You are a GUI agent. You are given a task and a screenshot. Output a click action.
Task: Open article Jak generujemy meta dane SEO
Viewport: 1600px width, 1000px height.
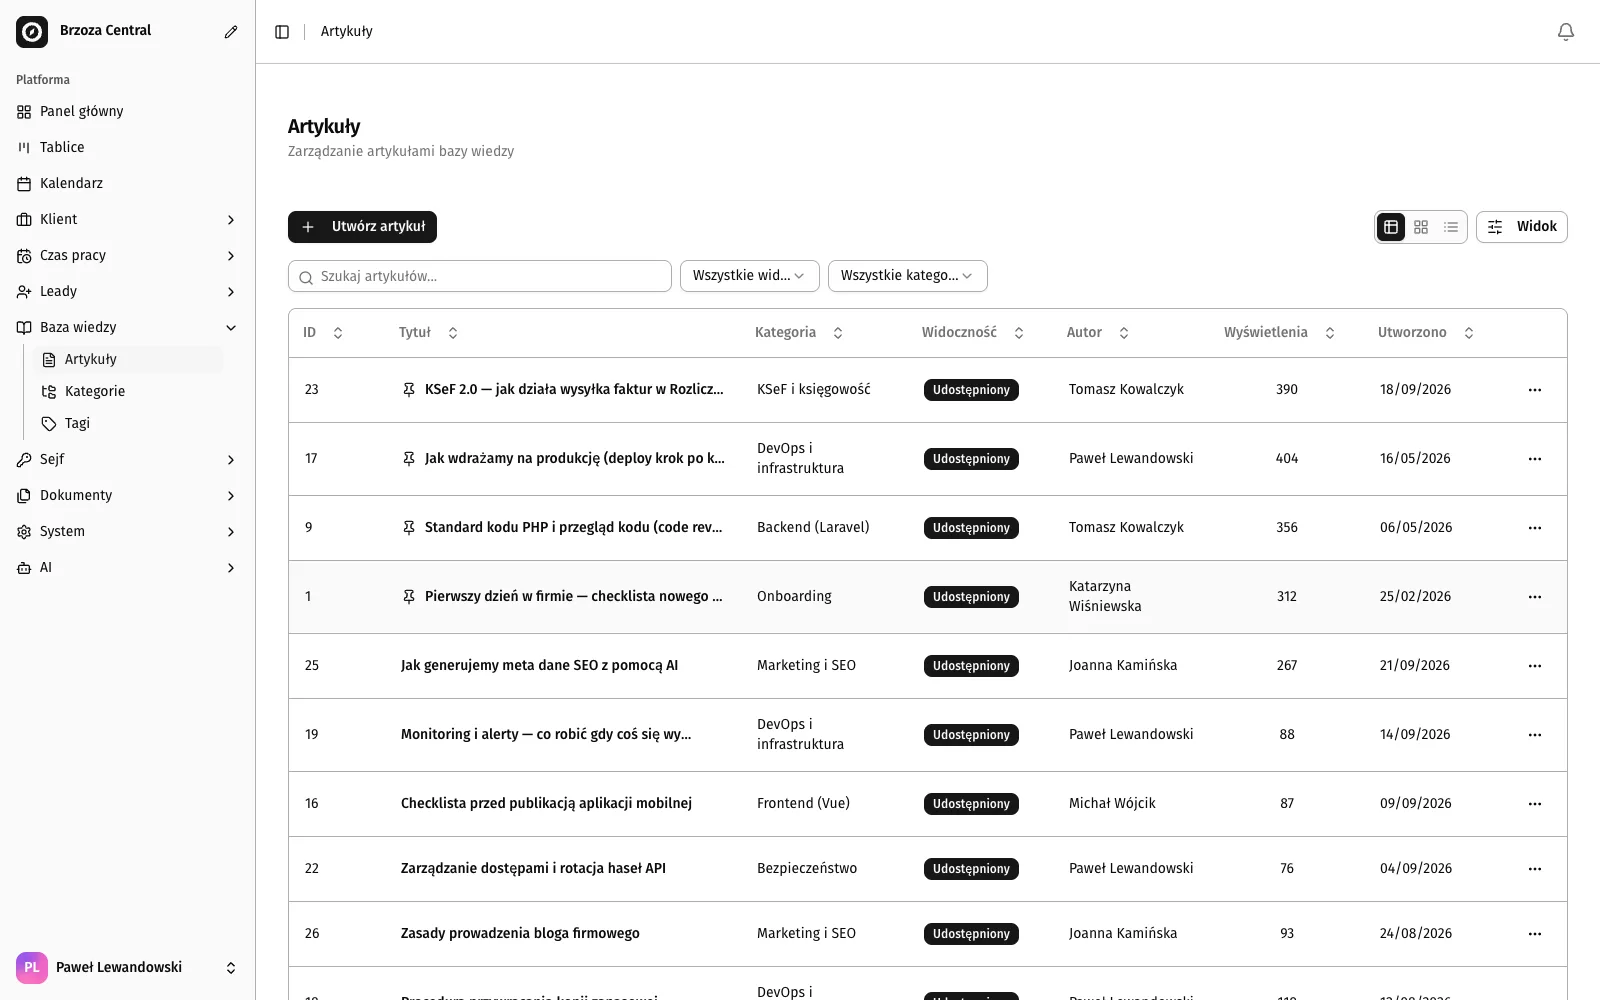tap(539, 666)
